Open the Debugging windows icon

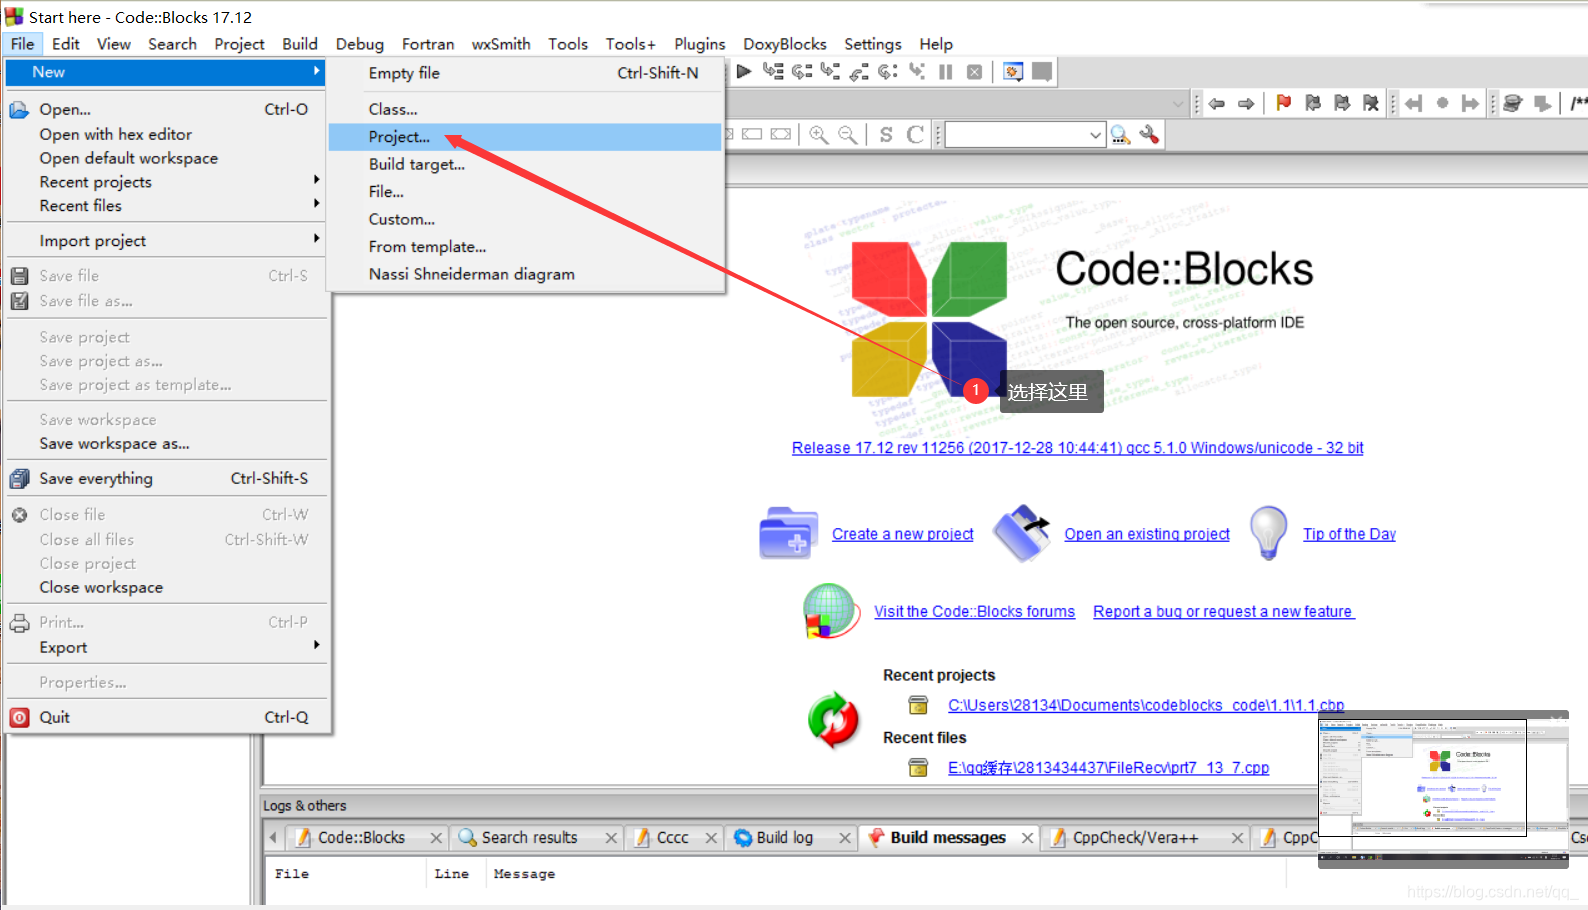(x=1013, y=72)
